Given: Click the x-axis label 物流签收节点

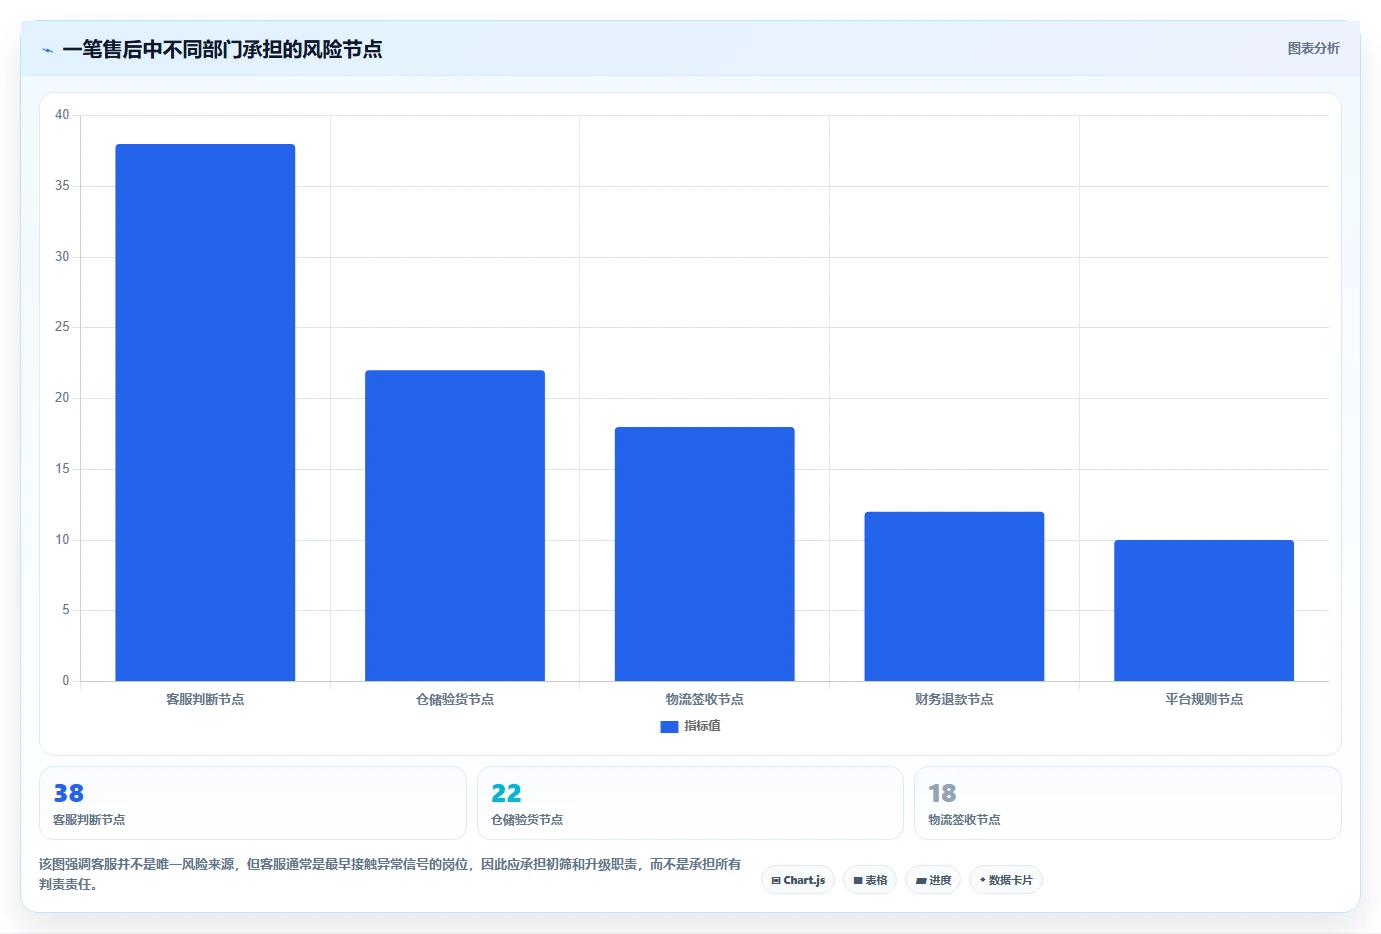Looking at the screenshot, I should pyautogui.click(x=705, y=699).
